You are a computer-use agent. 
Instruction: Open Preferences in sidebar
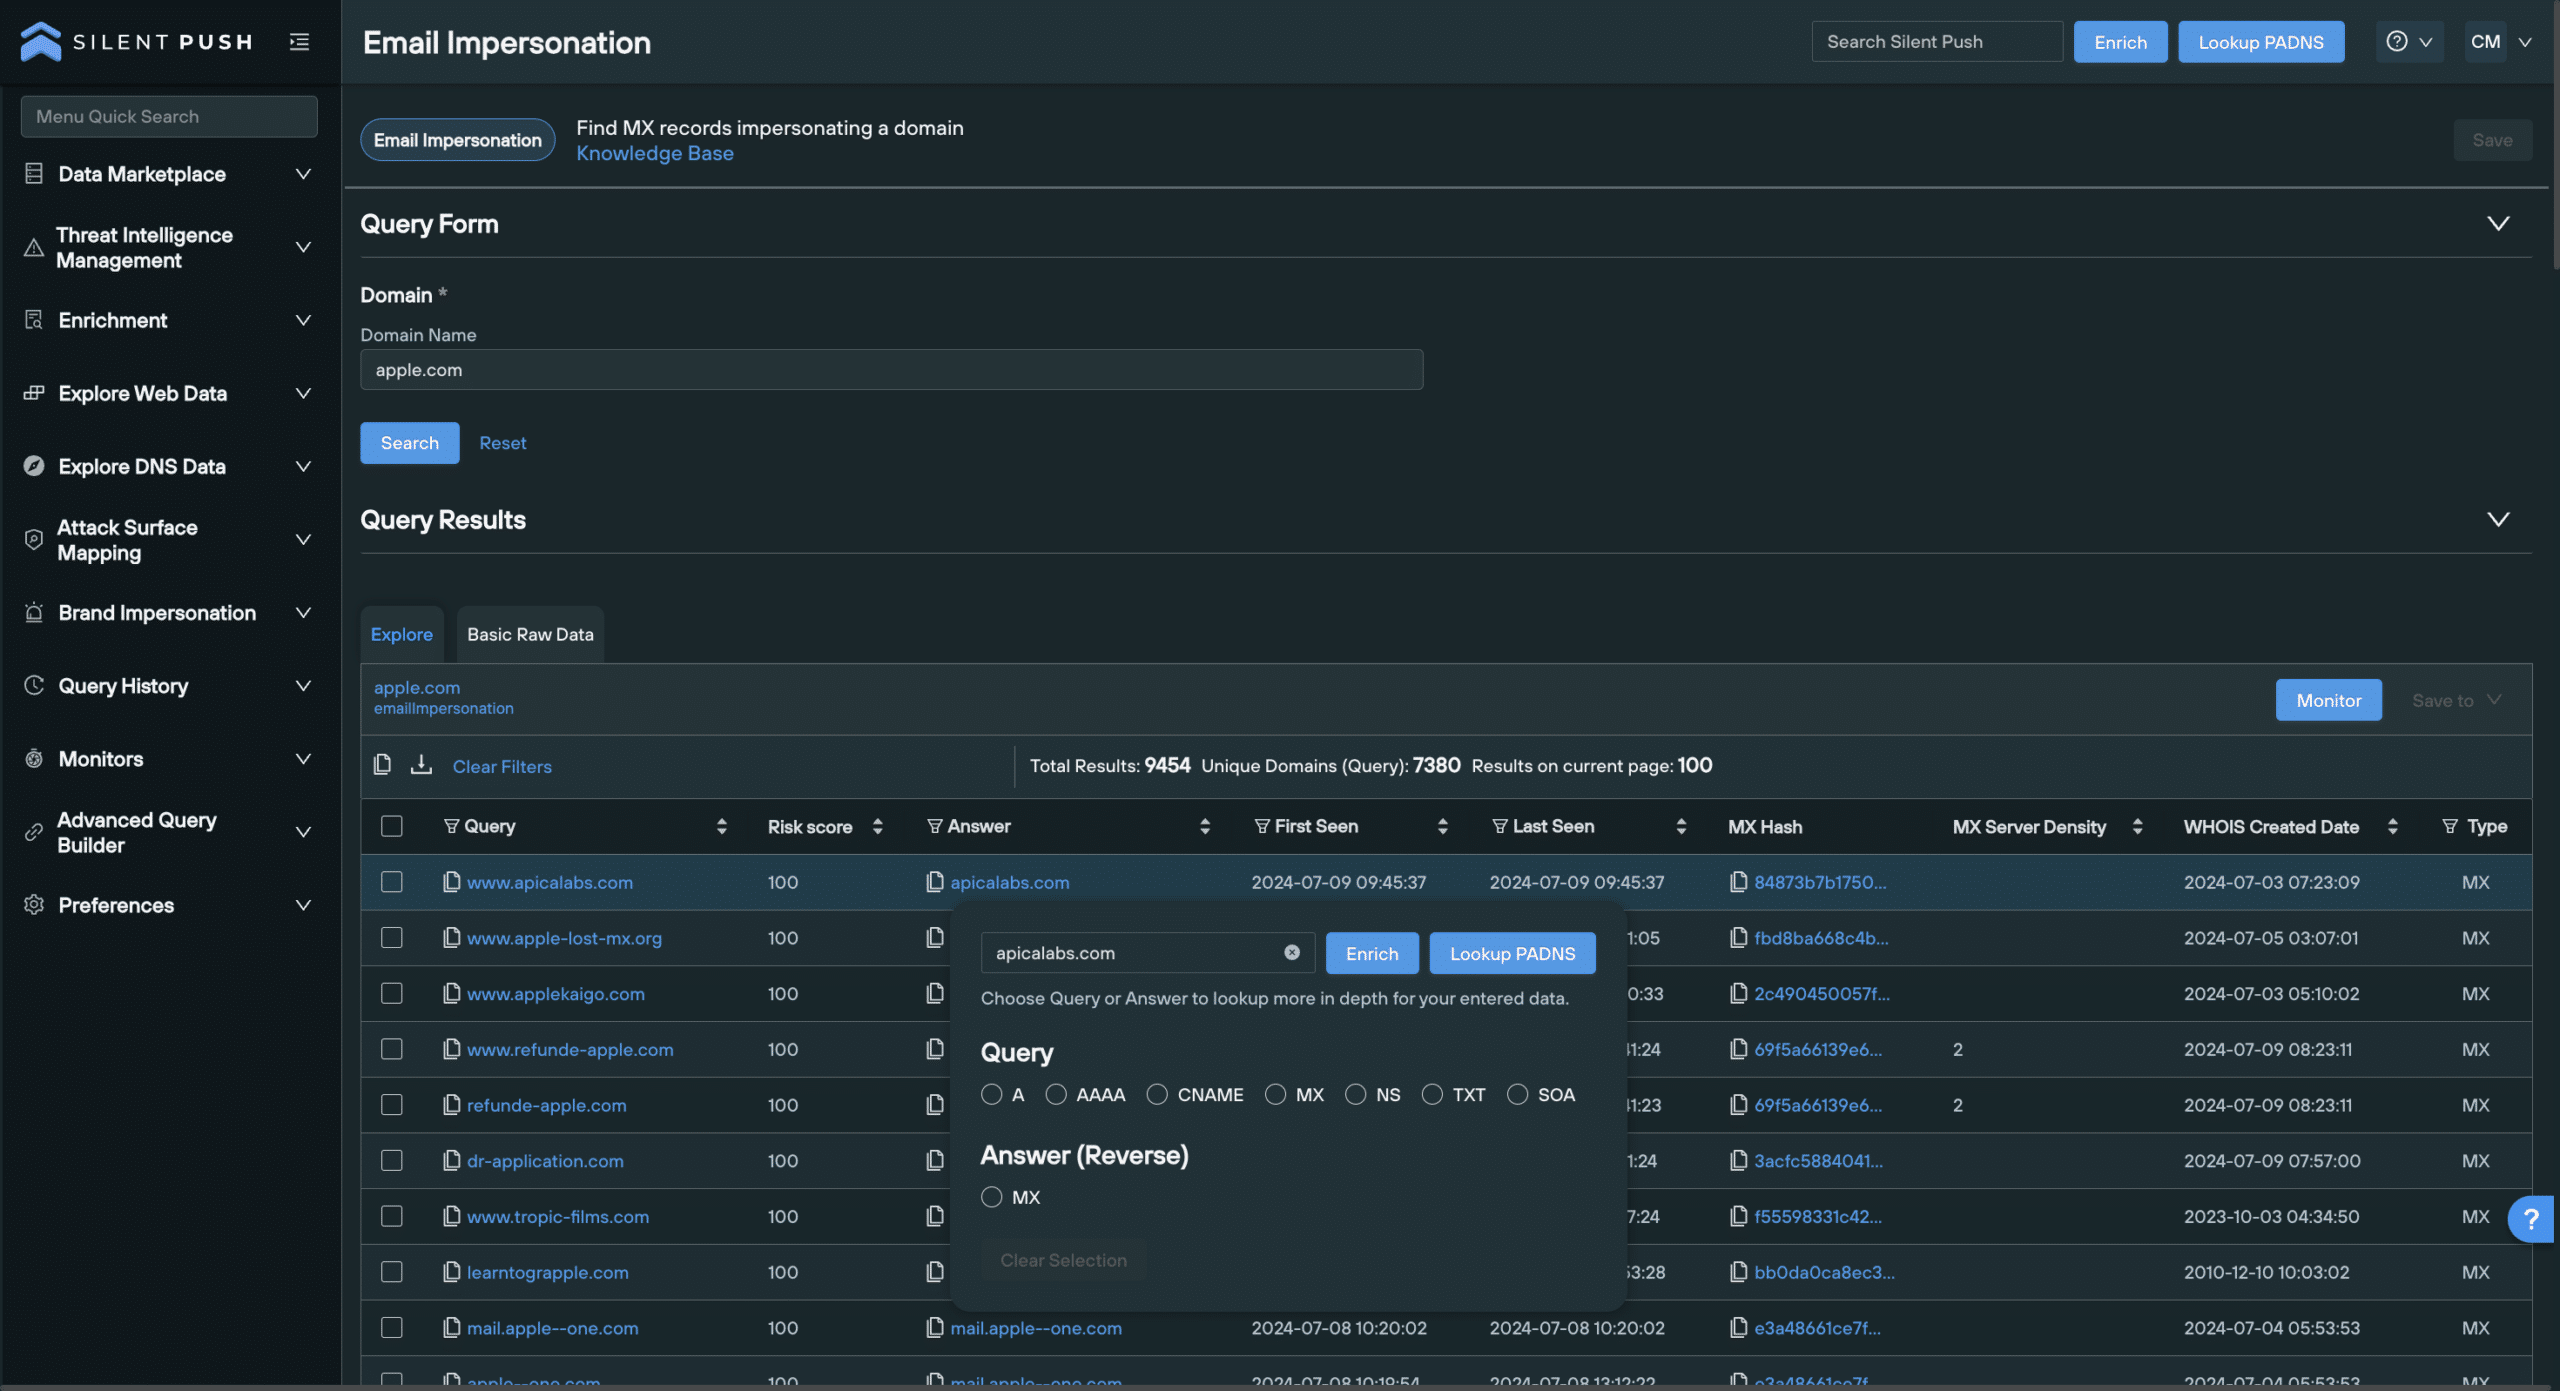[x=168, y=905]
